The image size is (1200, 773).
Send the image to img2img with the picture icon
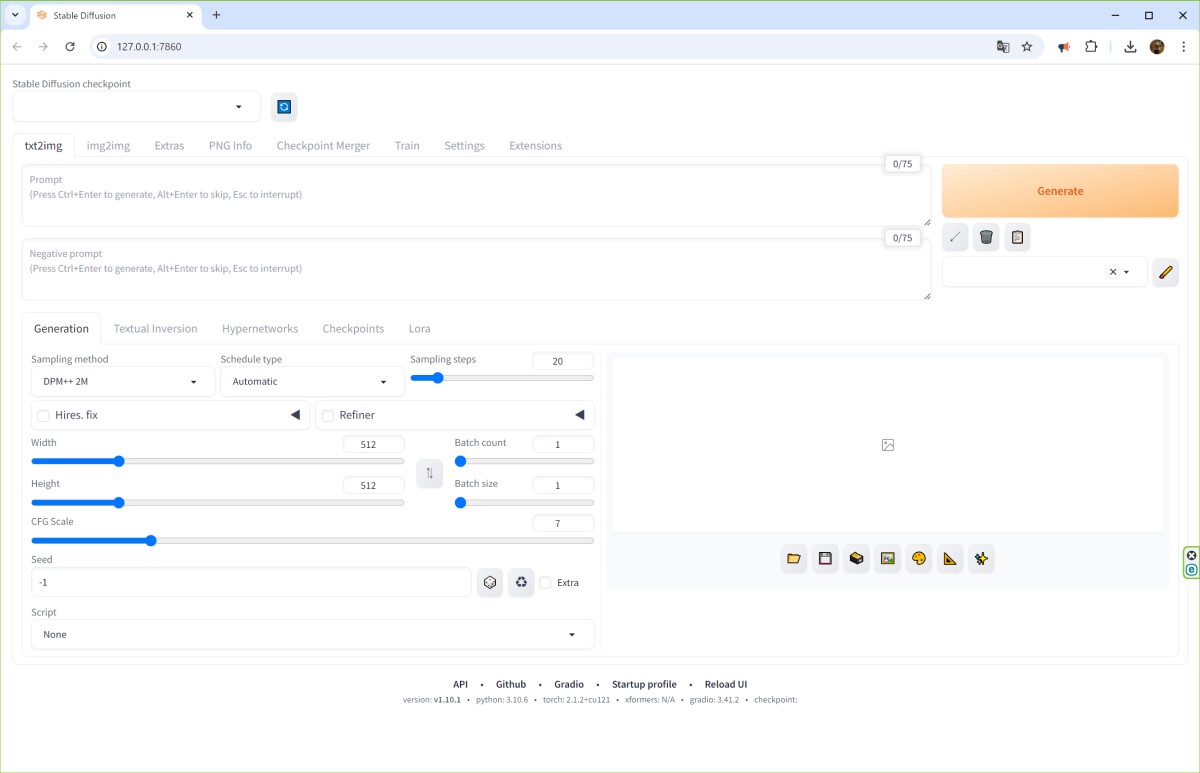point(887,558)
